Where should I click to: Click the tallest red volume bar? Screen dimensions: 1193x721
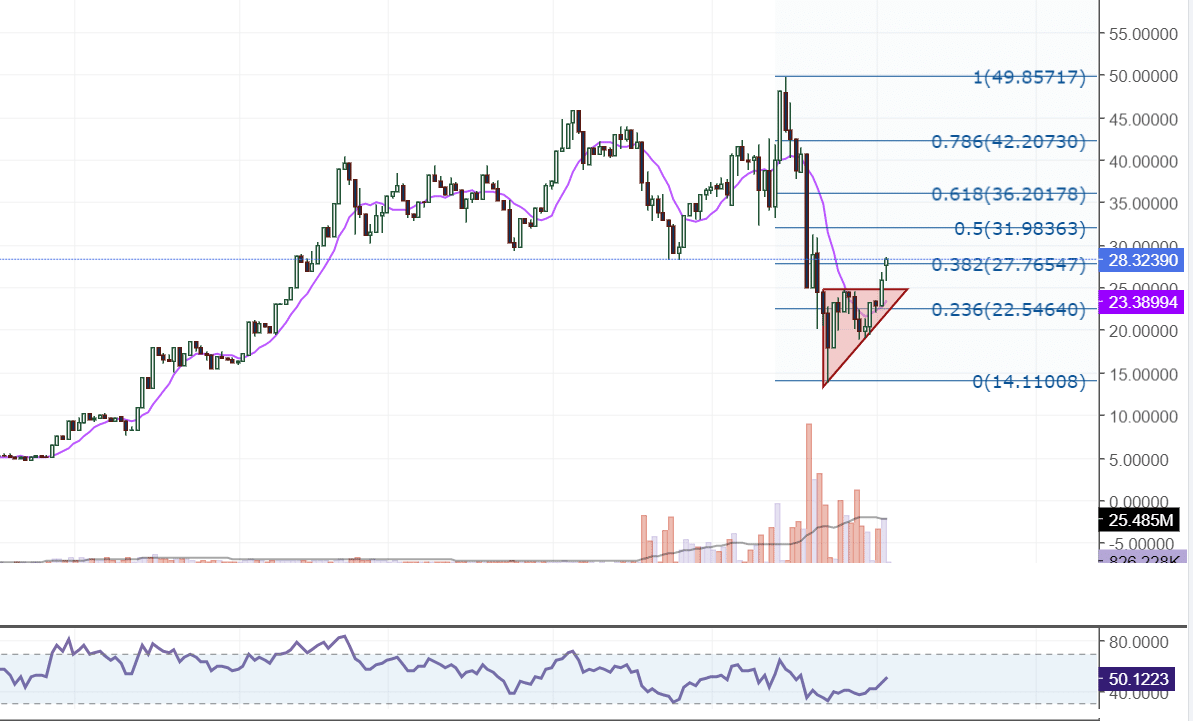click(808, 490)
